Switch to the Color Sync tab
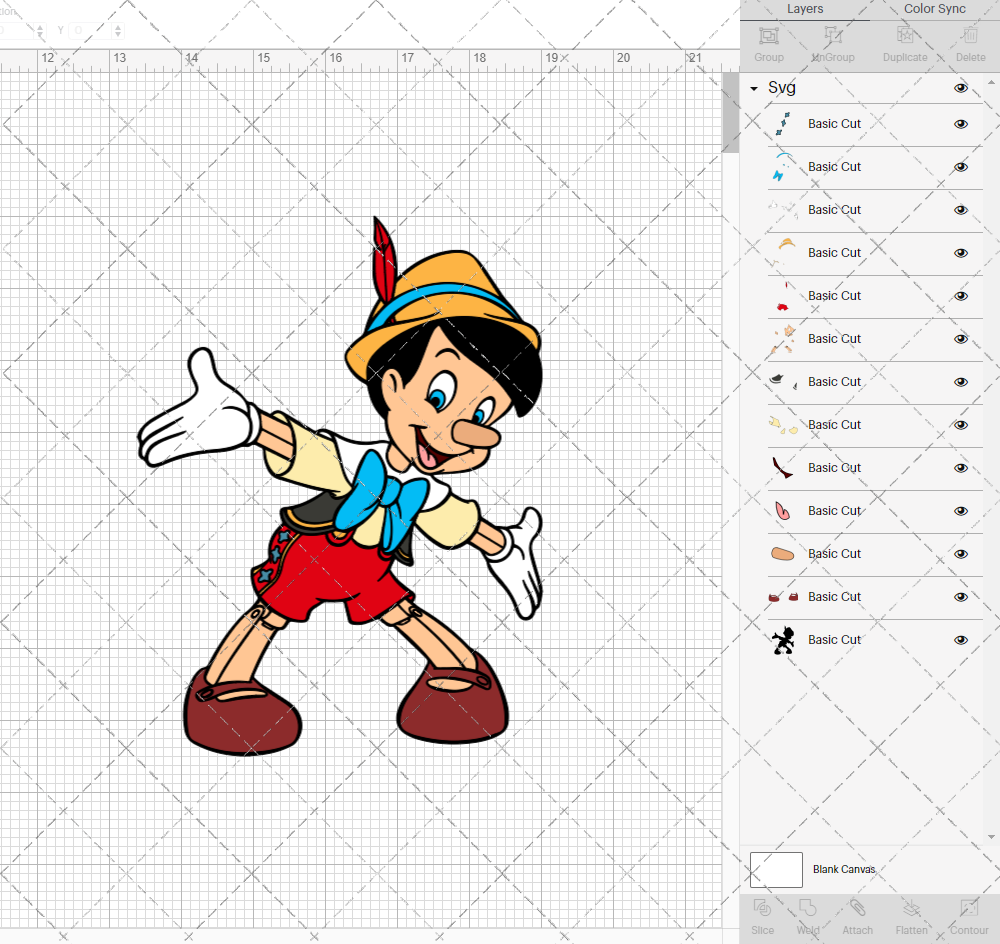This screenshot has width=1000, height=944. (934, 9)
